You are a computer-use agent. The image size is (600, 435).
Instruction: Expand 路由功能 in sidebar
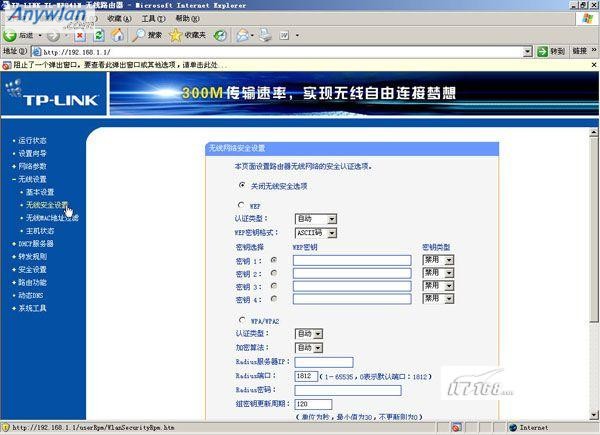32,283
